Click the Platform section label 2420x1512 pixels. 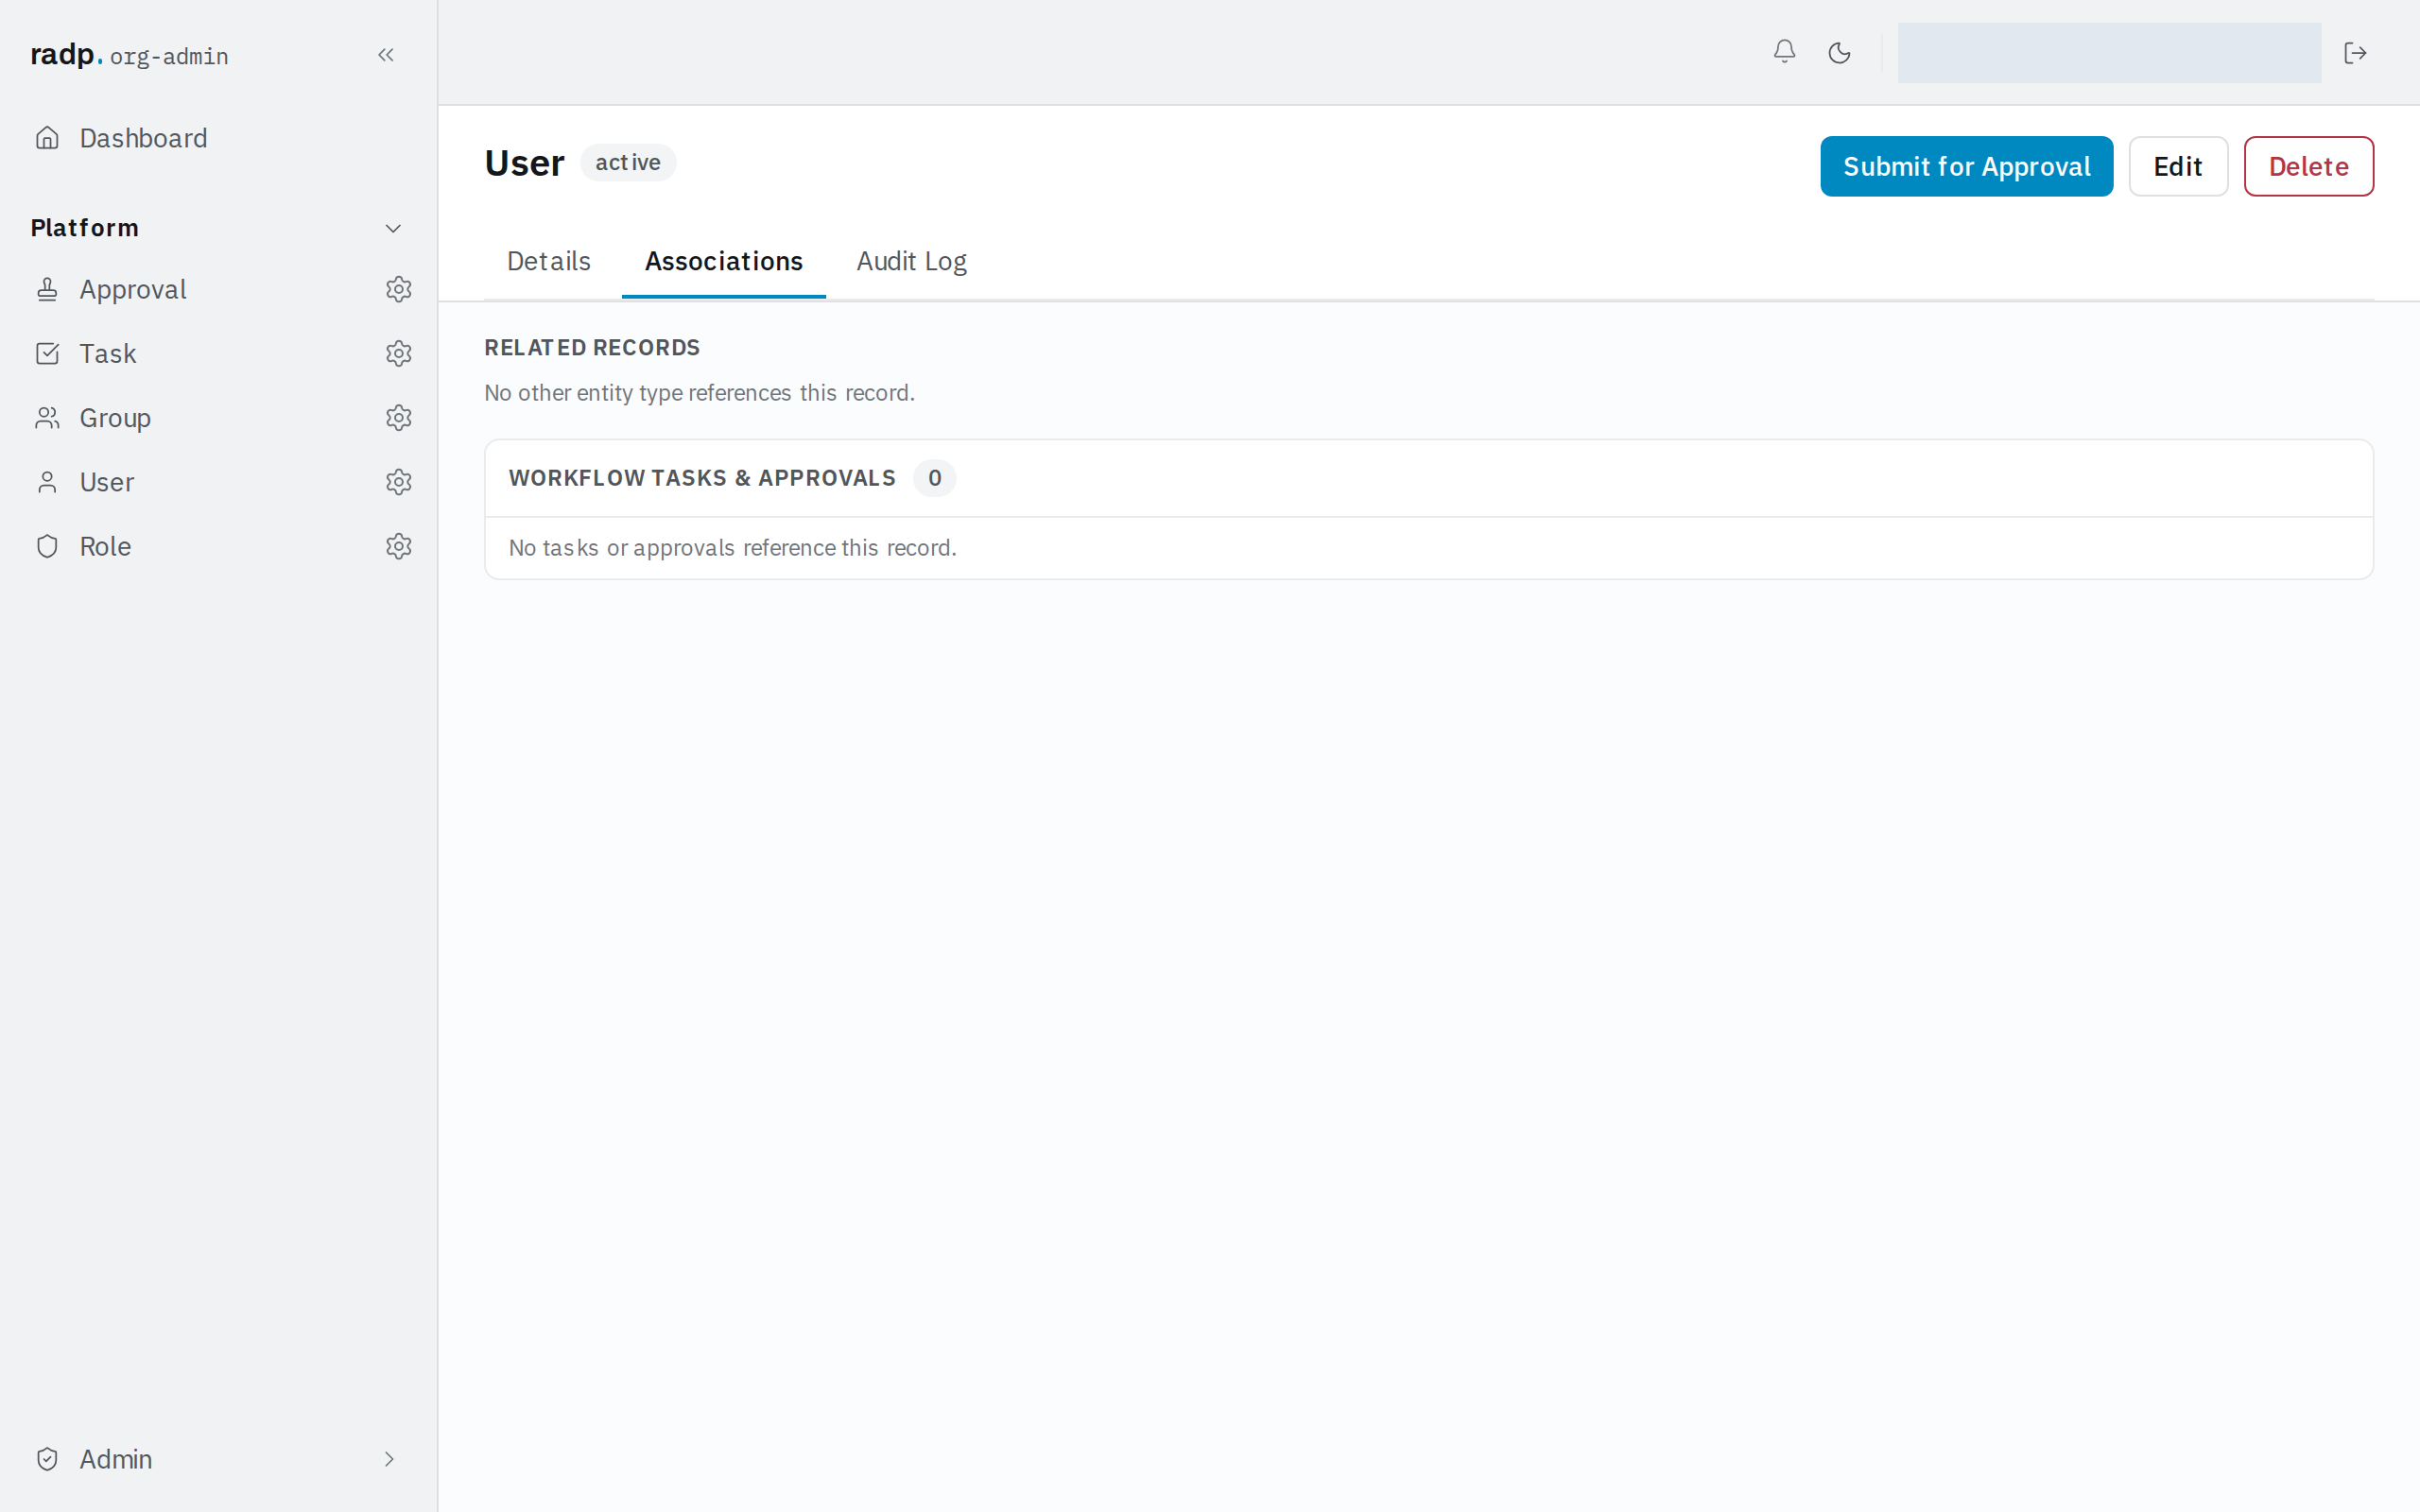click(85, 228)
